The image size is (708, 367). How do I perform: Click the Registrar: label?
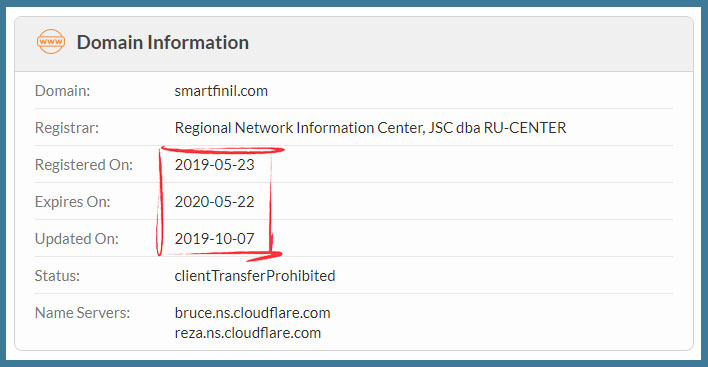(66, 128)
